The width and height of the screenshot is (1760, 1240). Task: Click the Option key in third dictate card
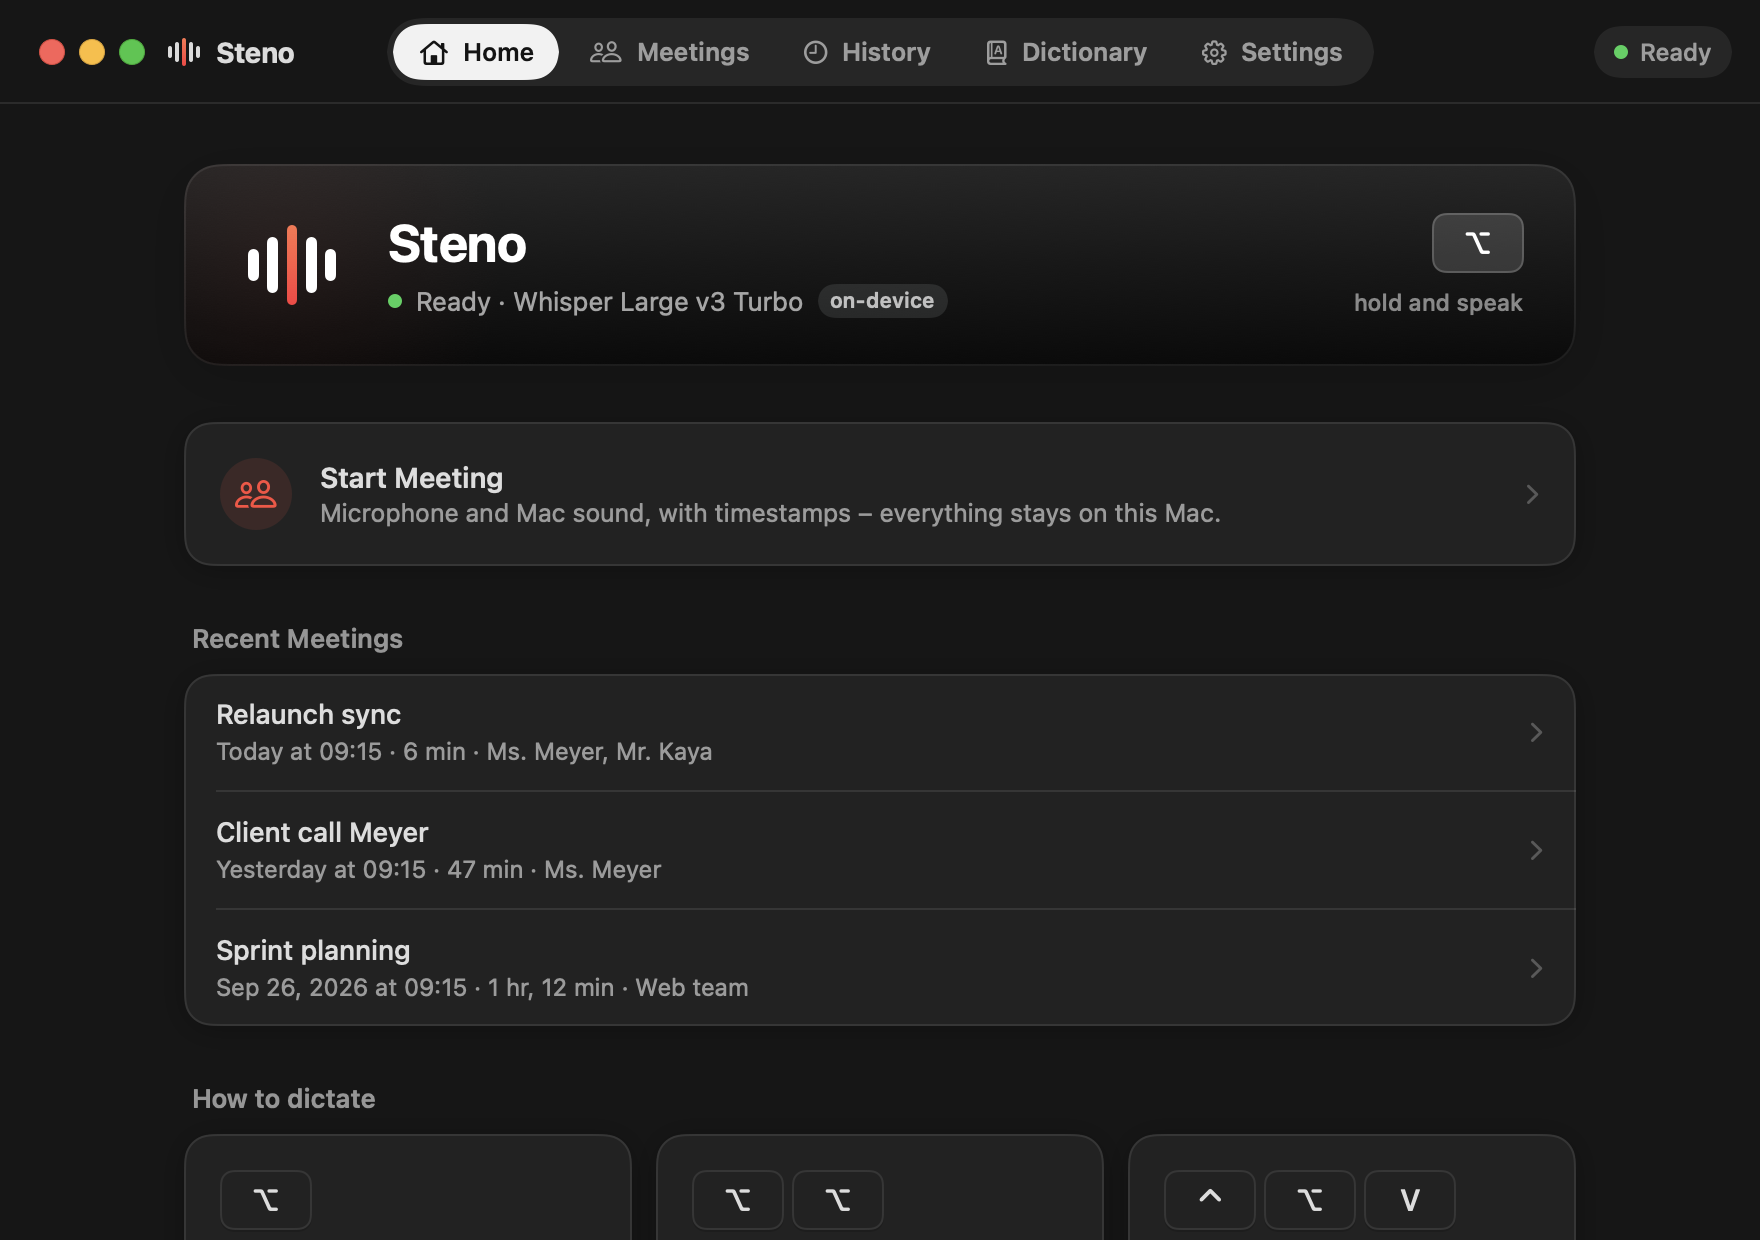coord(1310,1200)
